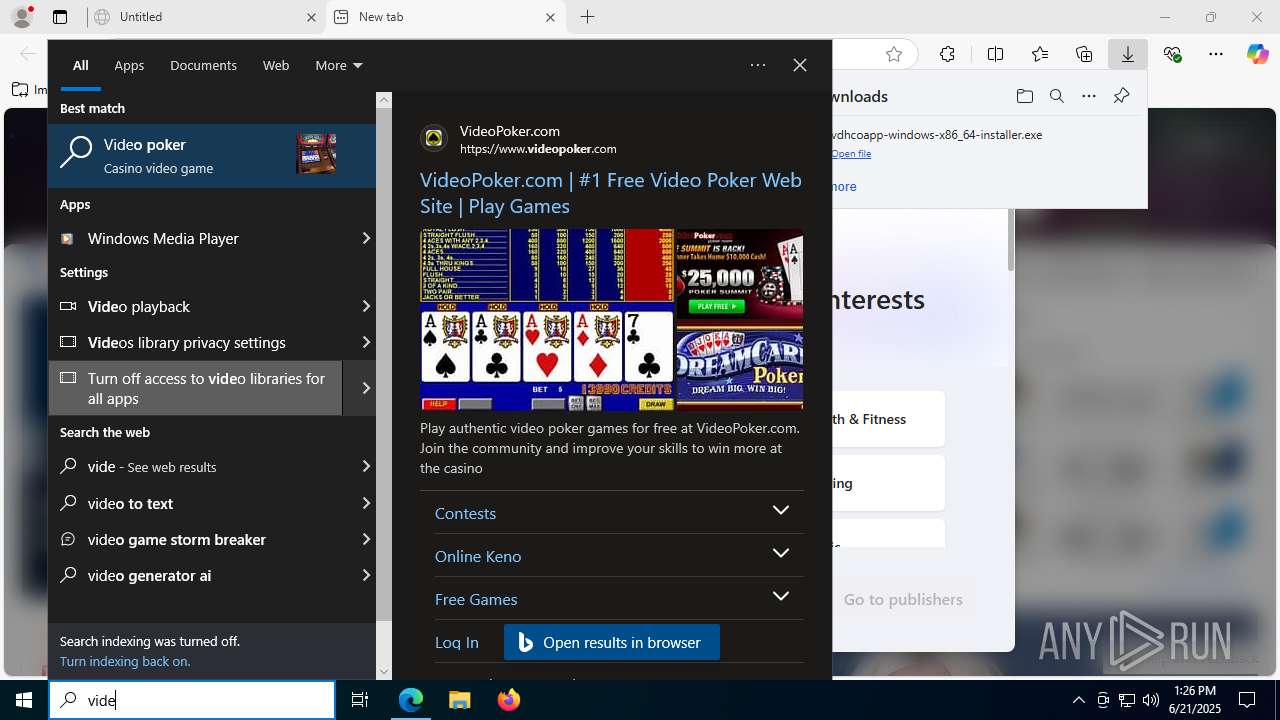Click search results scrollbar down arrow
The height and width of the screenshot is (720, 1280).
coord(384,671)
